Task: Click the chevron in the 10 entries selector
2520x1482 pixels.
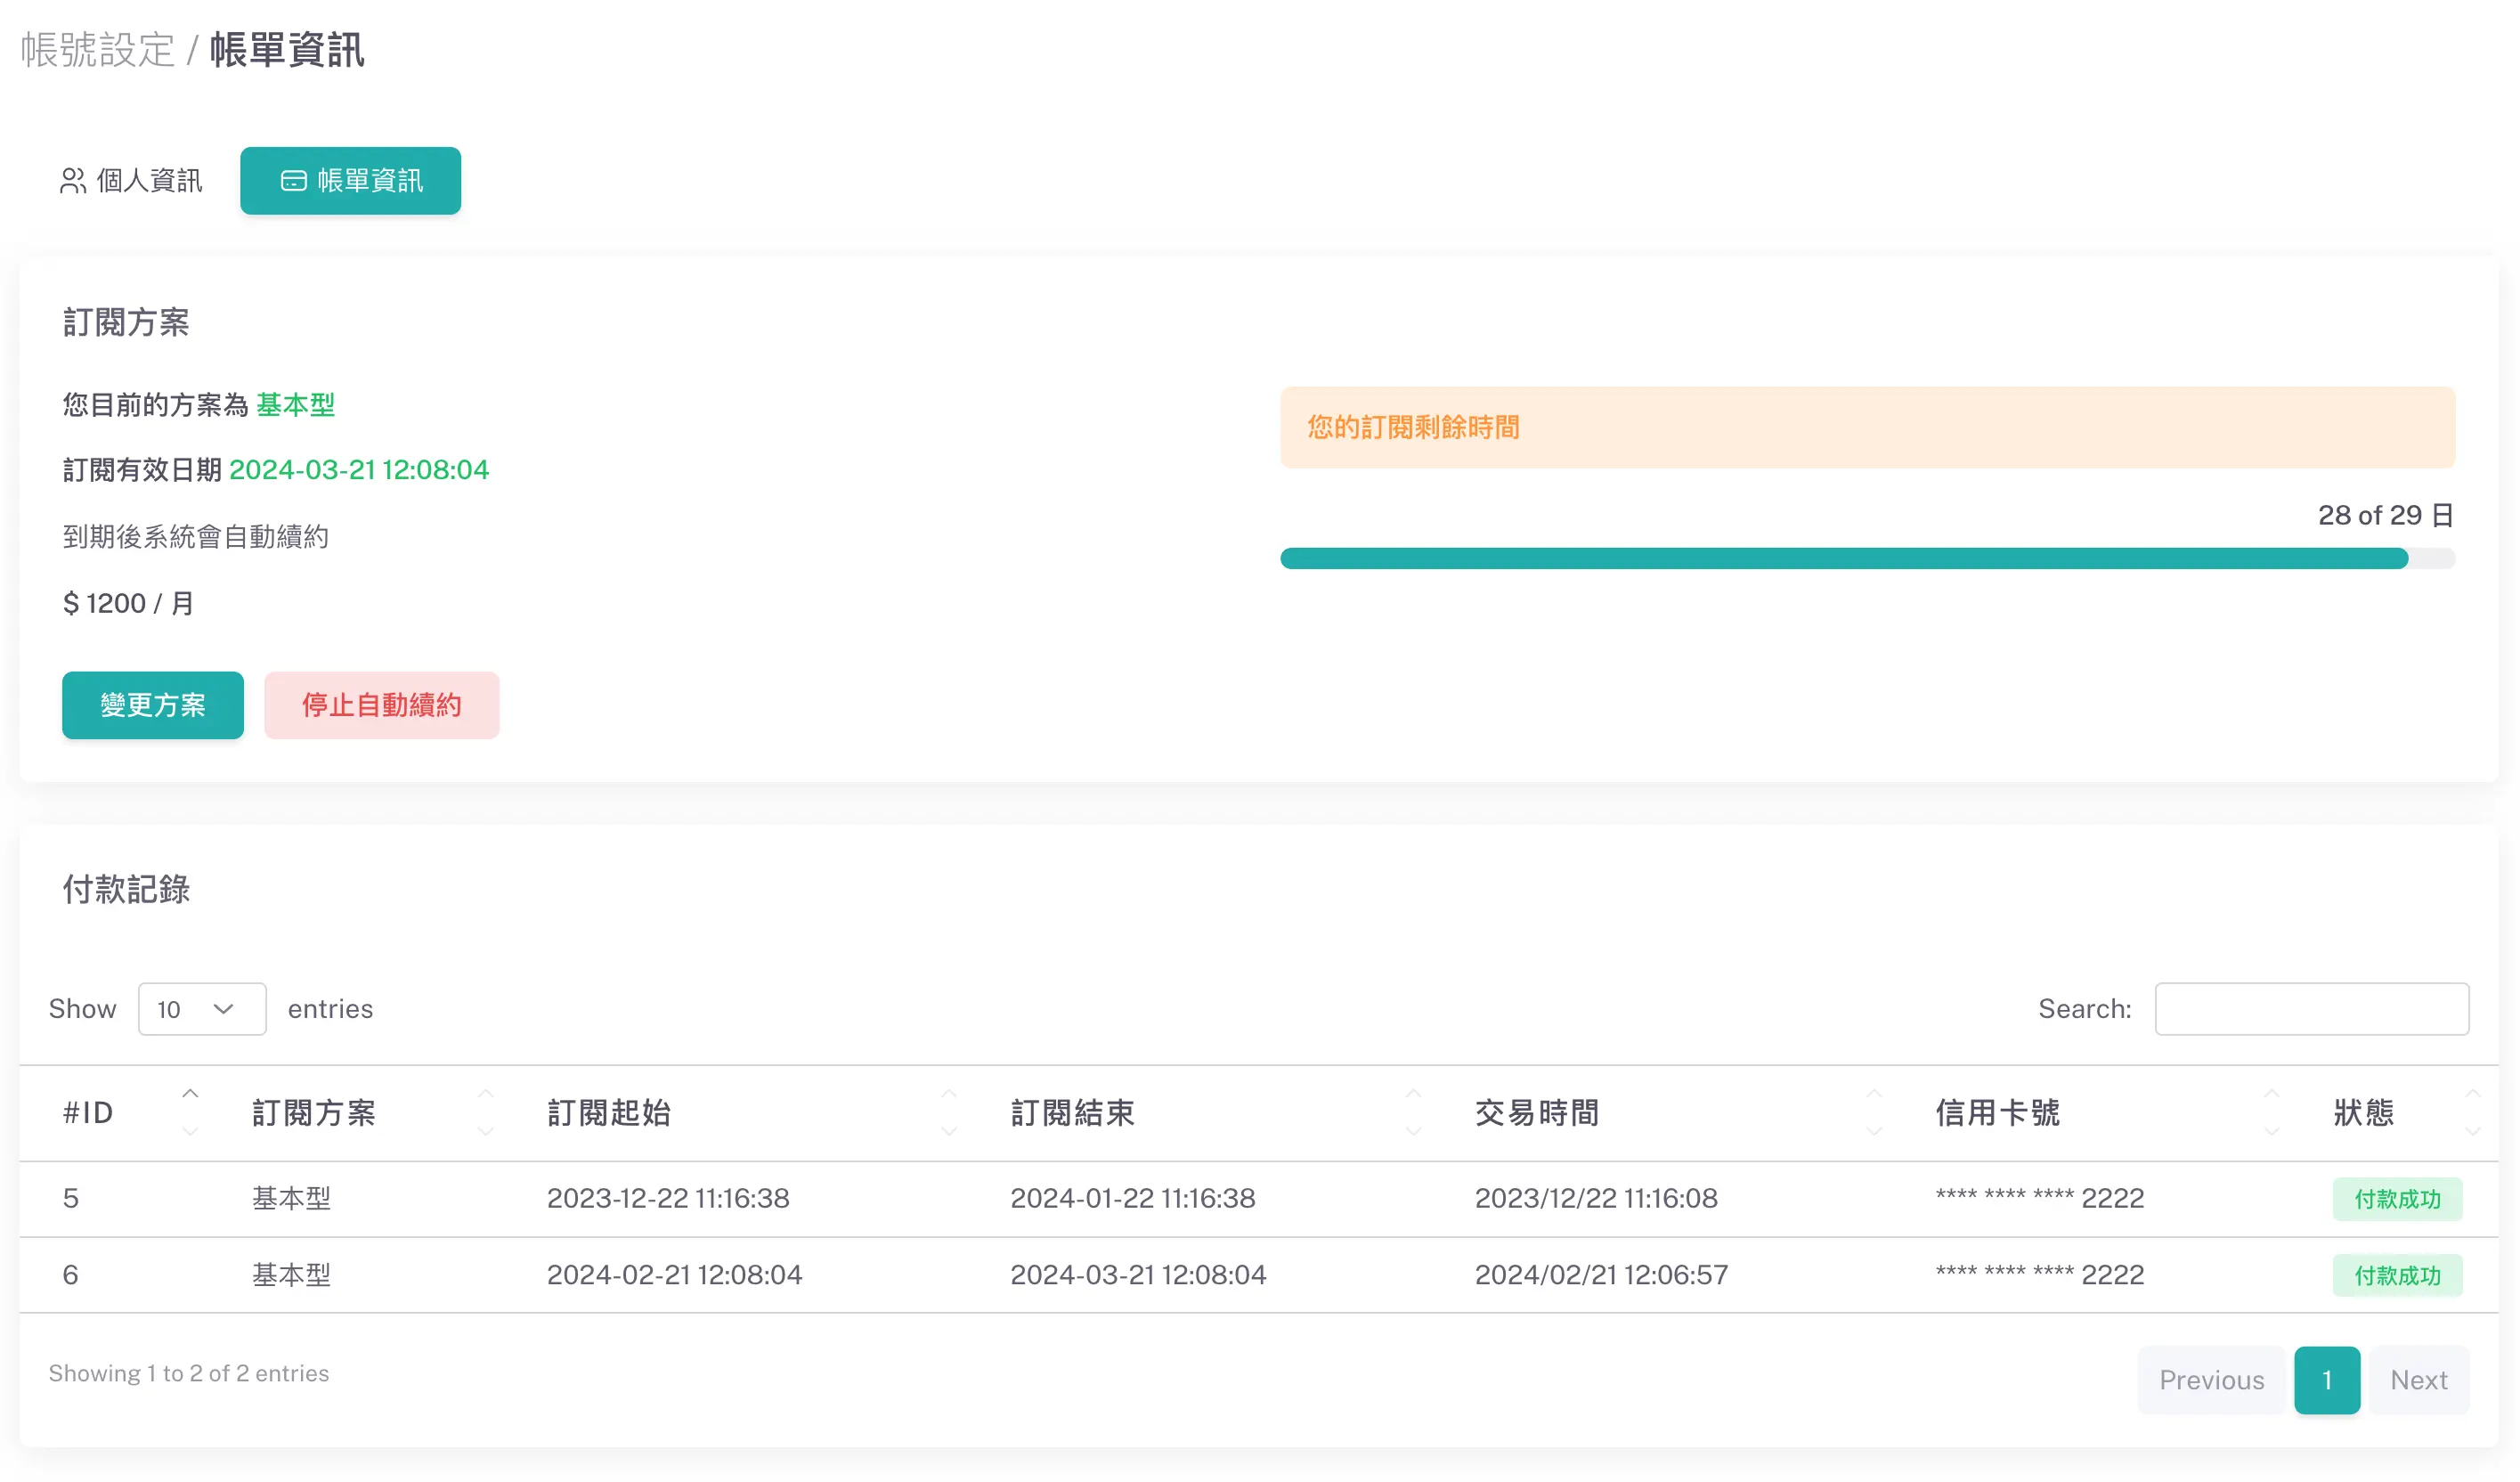Action: pyautogui.click(x=224, y=1009)
